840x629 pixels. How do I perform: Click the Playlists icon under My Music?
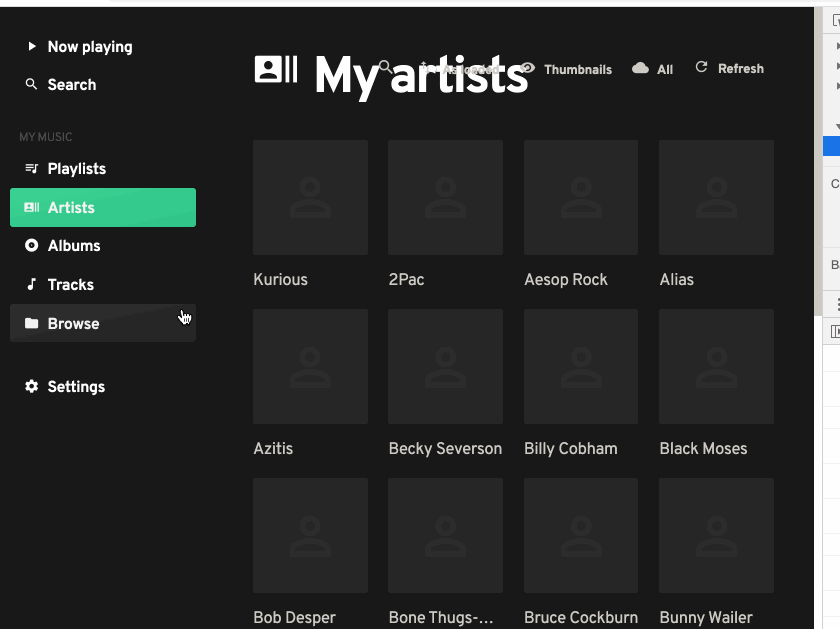[x=31, y=168]
